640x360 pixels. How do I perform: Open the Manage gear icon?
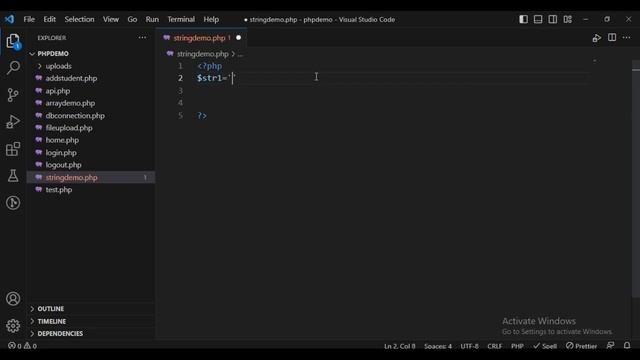13,326
